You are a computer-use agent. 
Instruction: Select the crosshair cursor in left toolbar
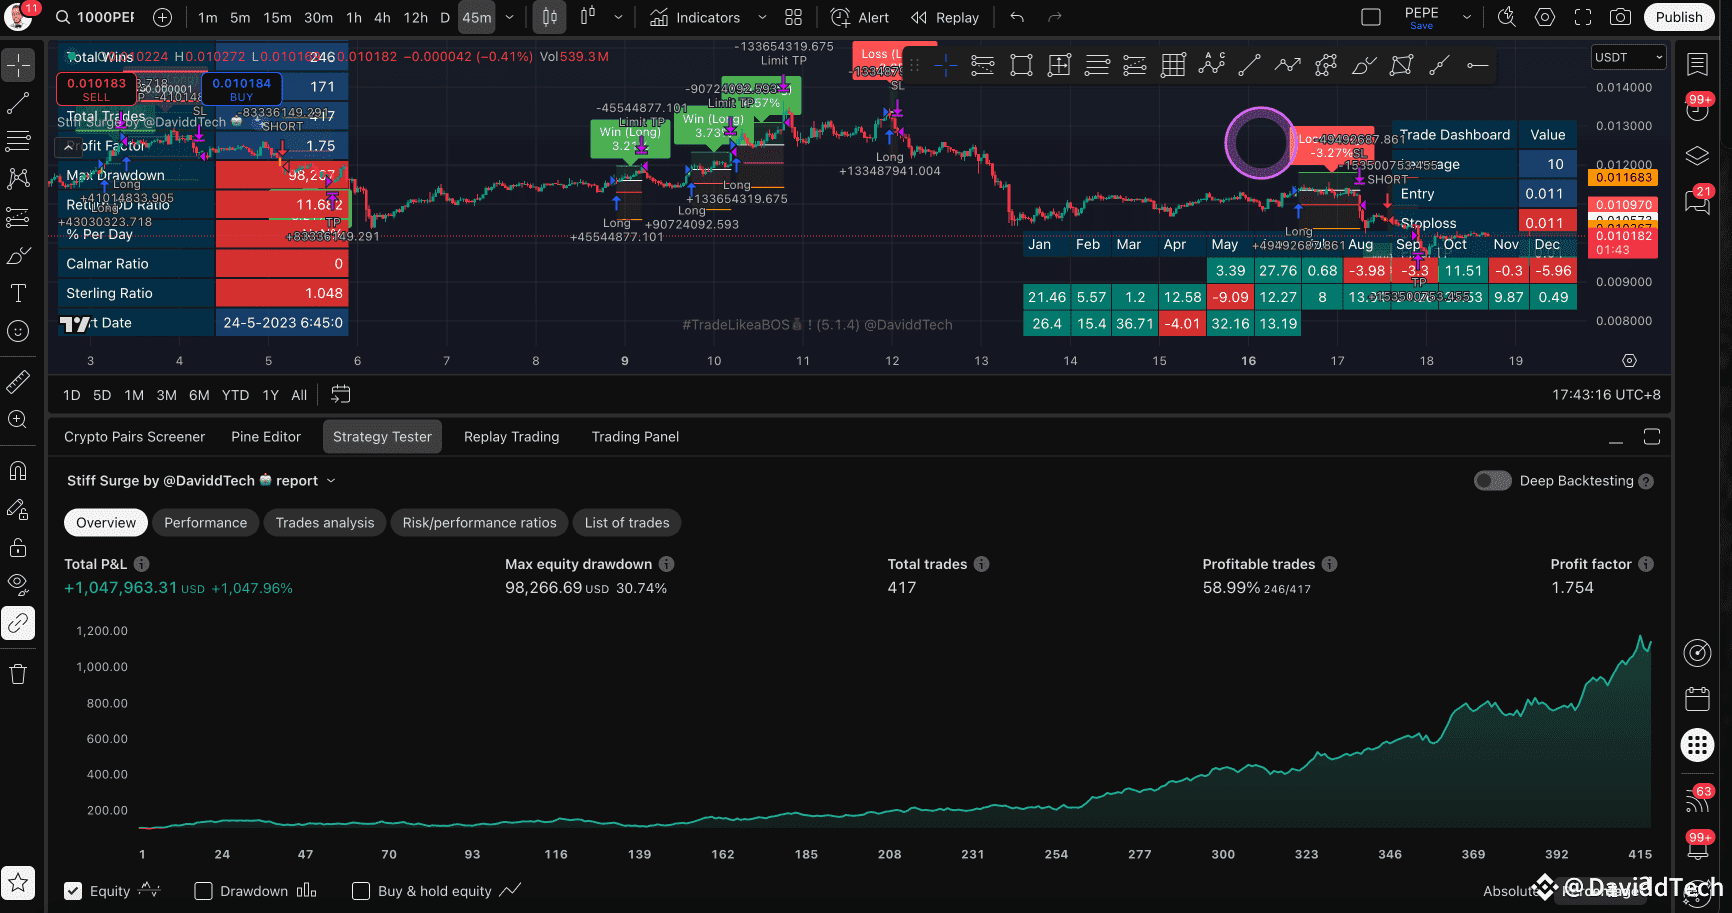[x=18, y=65]
